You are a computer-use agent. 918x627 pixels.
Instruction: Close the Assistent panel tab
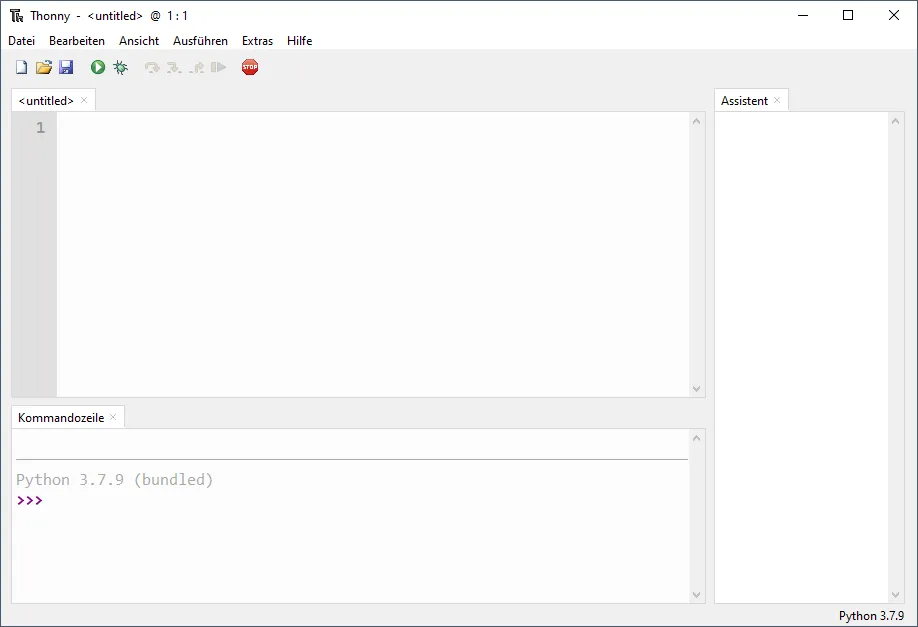tap(777, 100)
